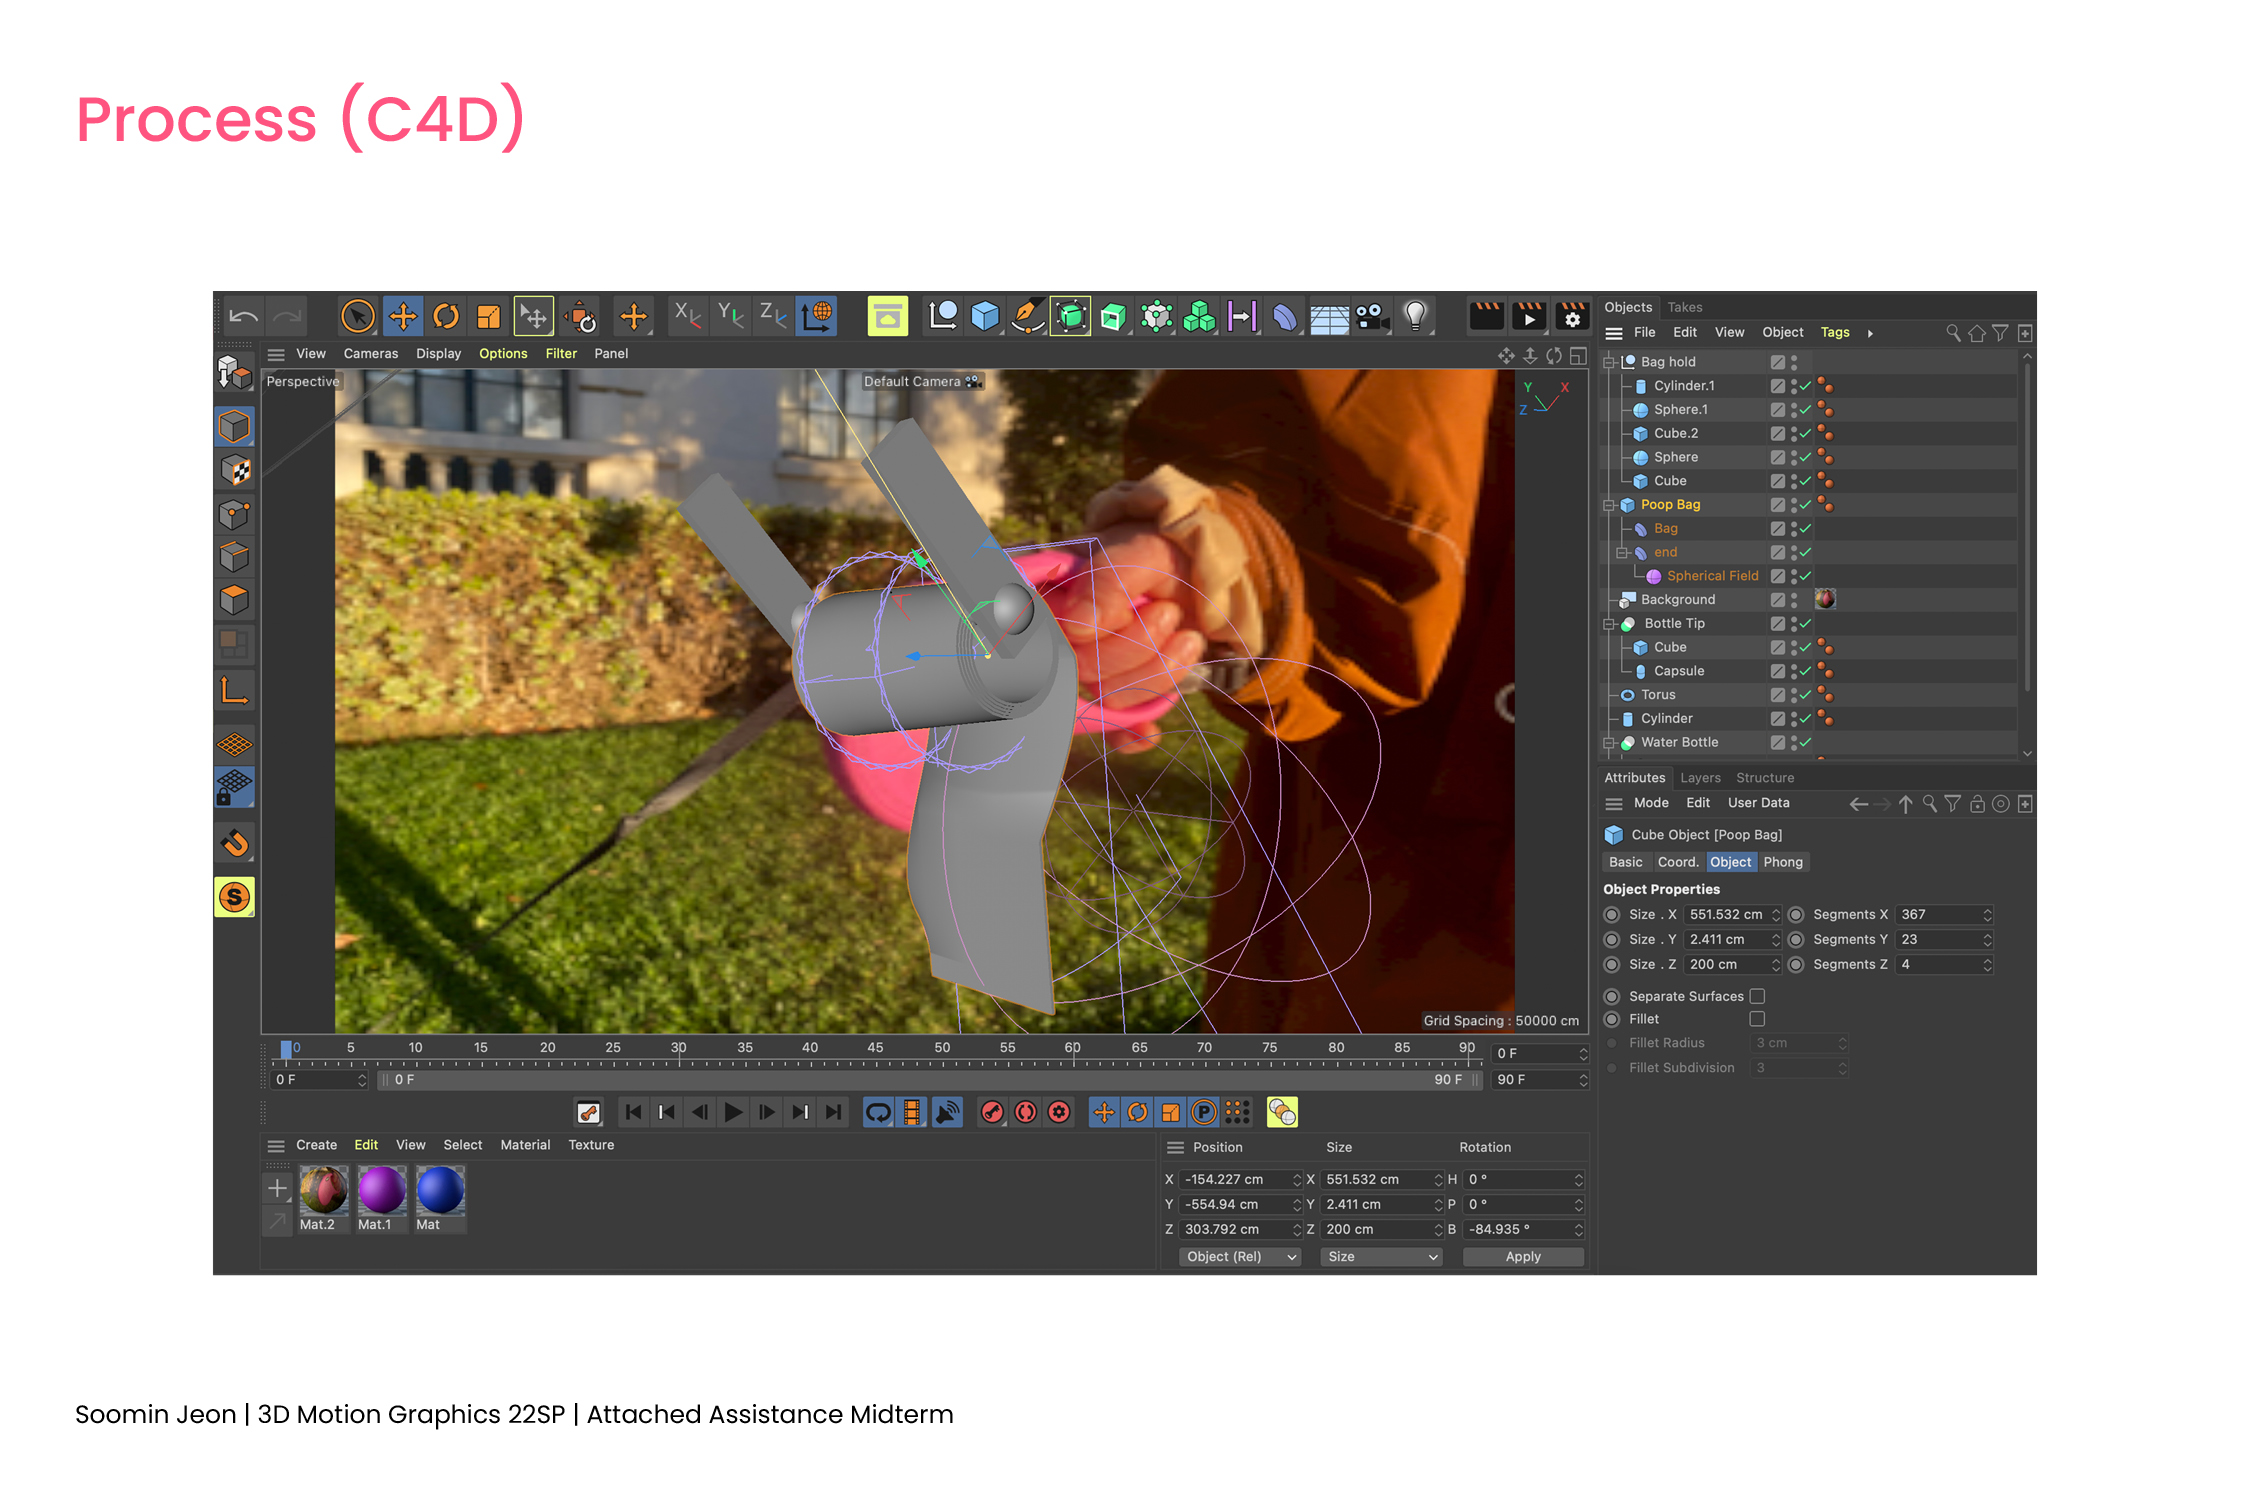The image size is (2250, 1500).
Task: Click the Light object bulb icon
Action: pyautogui.click(x=1415, y=317)
